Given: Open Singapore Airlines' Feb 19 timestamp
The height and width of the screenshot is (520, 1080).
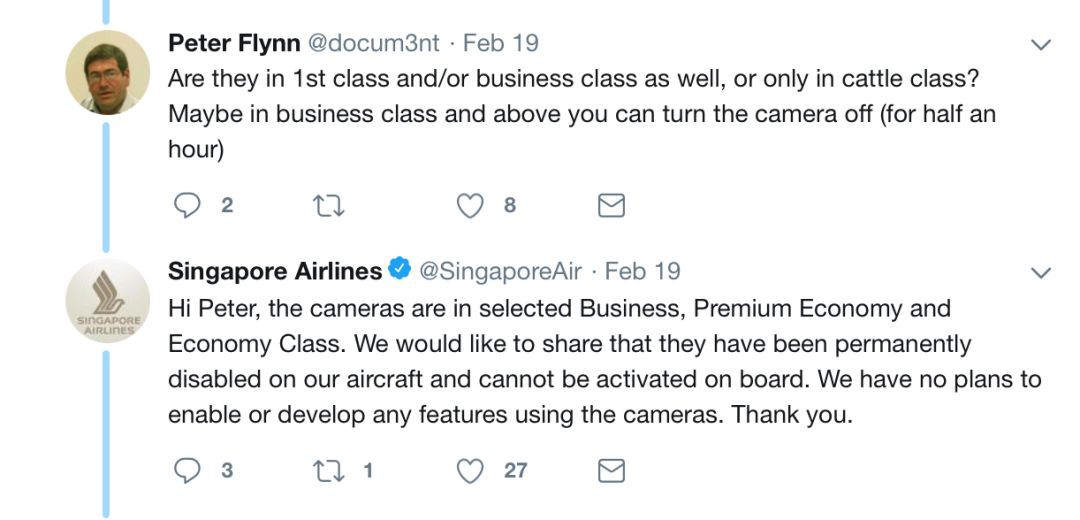Looking at the screenshot, I should click(643, 271).
